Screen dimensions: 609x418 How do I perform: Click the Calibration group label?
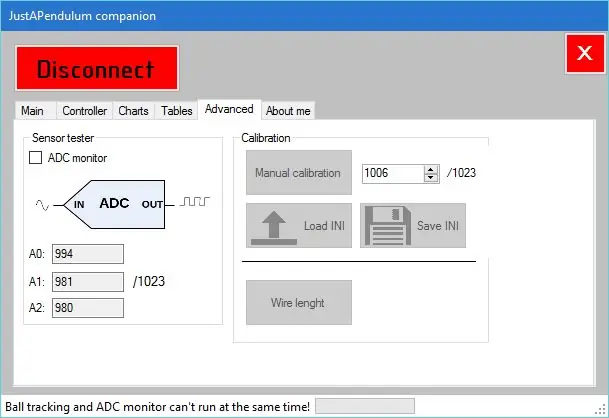[266, 138]
